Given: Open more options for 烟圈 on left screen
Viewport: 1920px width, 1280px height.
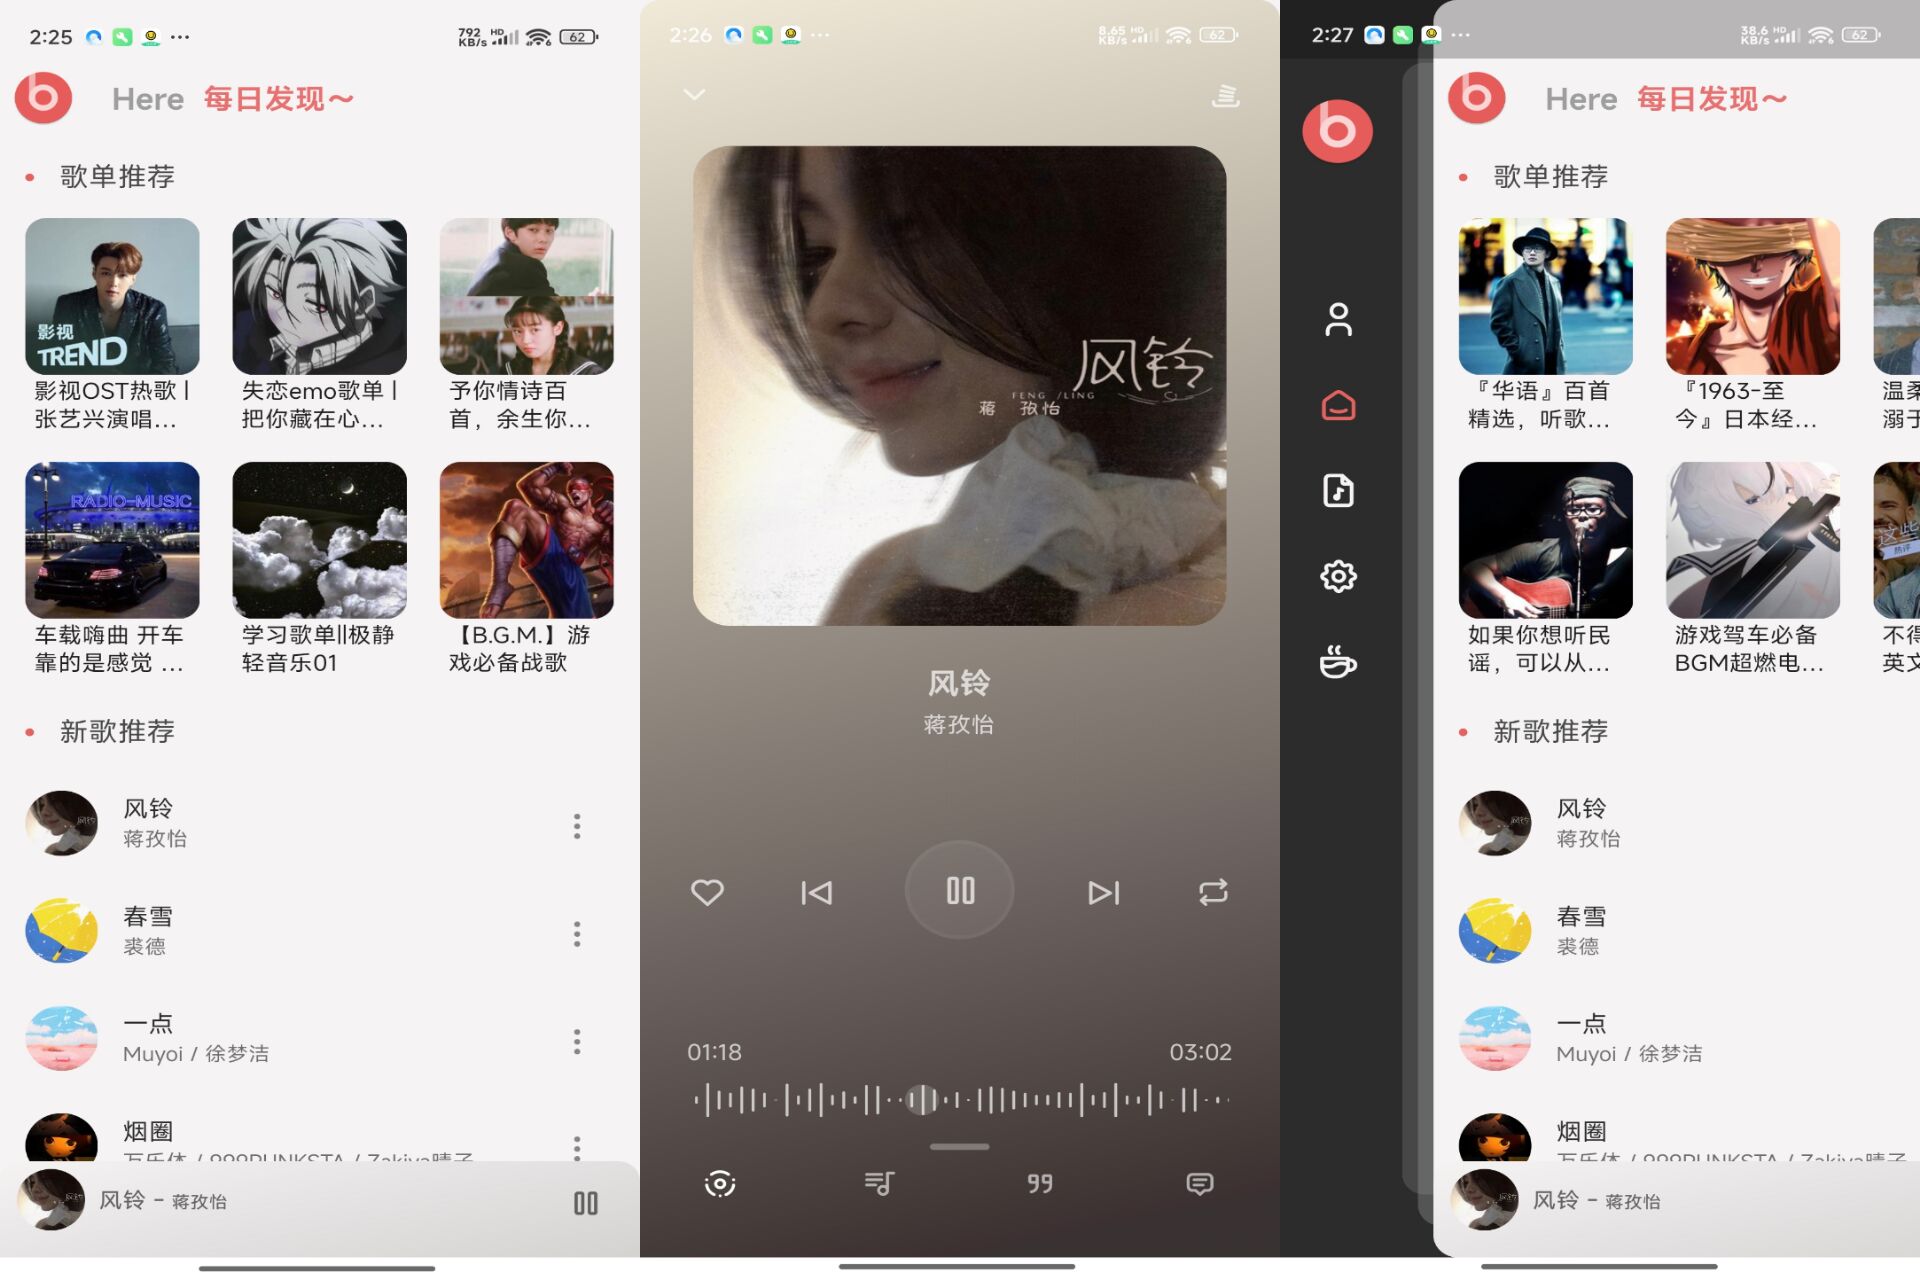Looking at the screenshot, I should (577, 1147).
